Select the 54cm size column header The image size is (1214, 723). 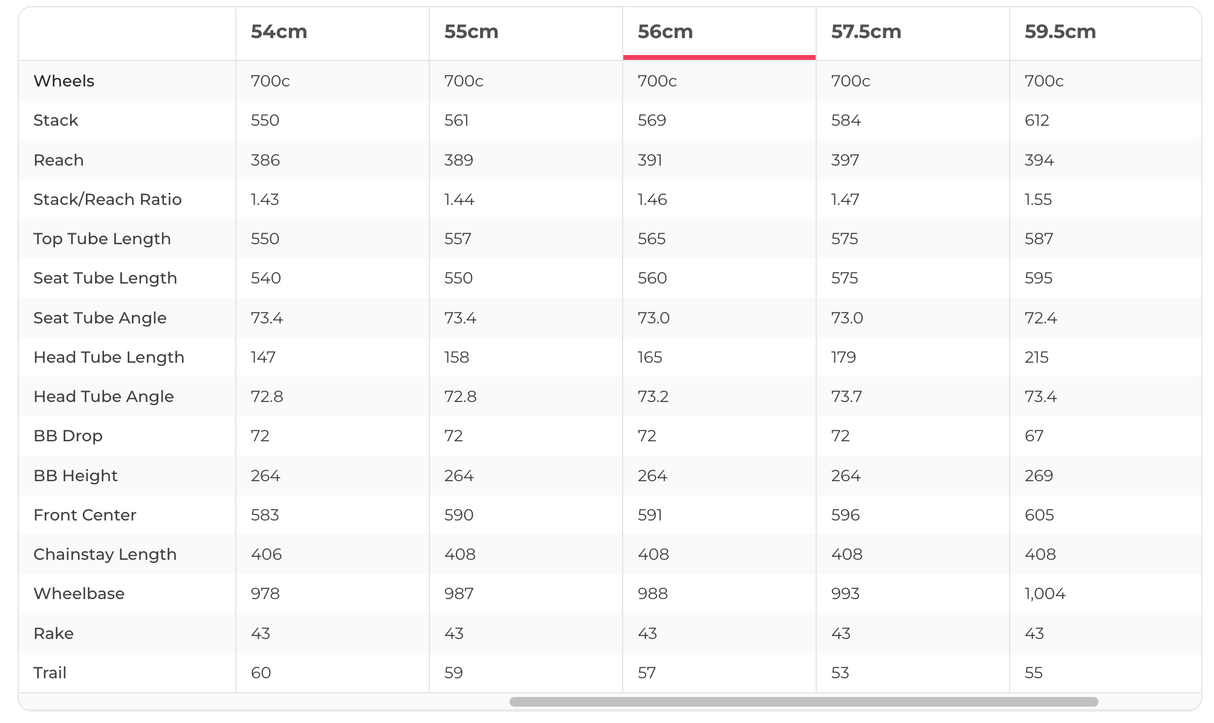(279, 32)
